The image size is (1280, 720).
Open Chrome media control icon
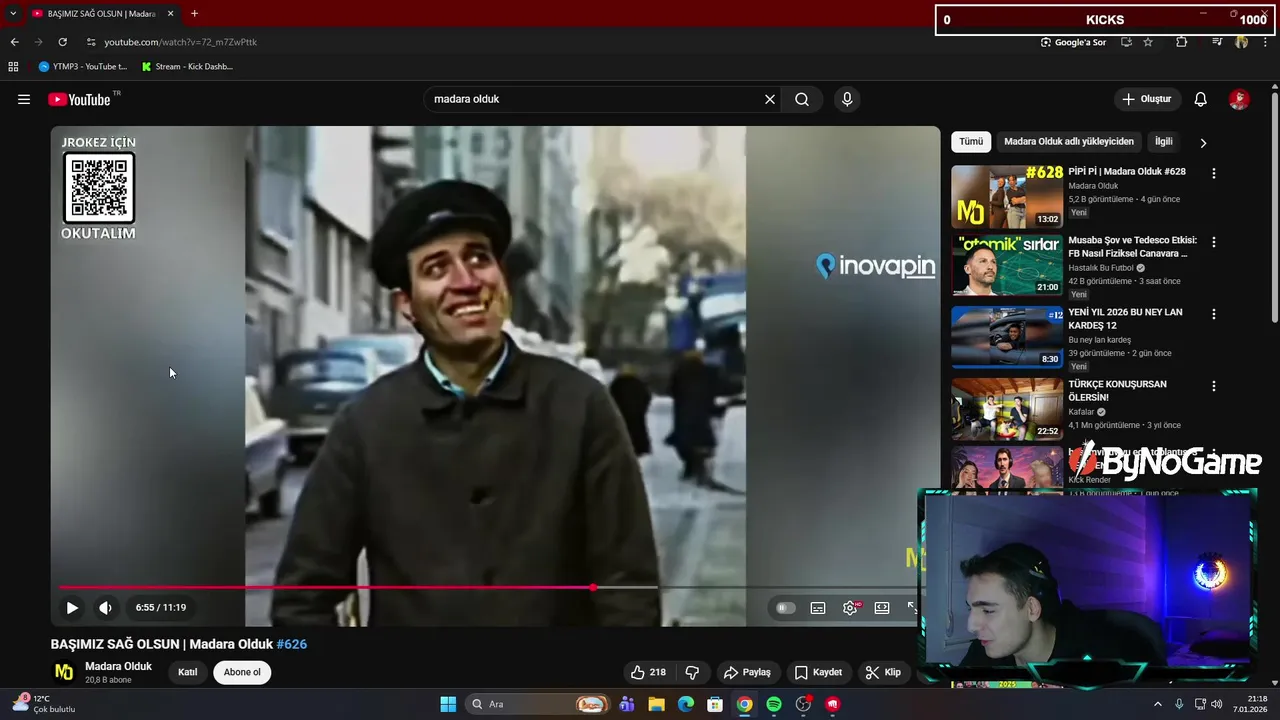[x=1217, y=42]
